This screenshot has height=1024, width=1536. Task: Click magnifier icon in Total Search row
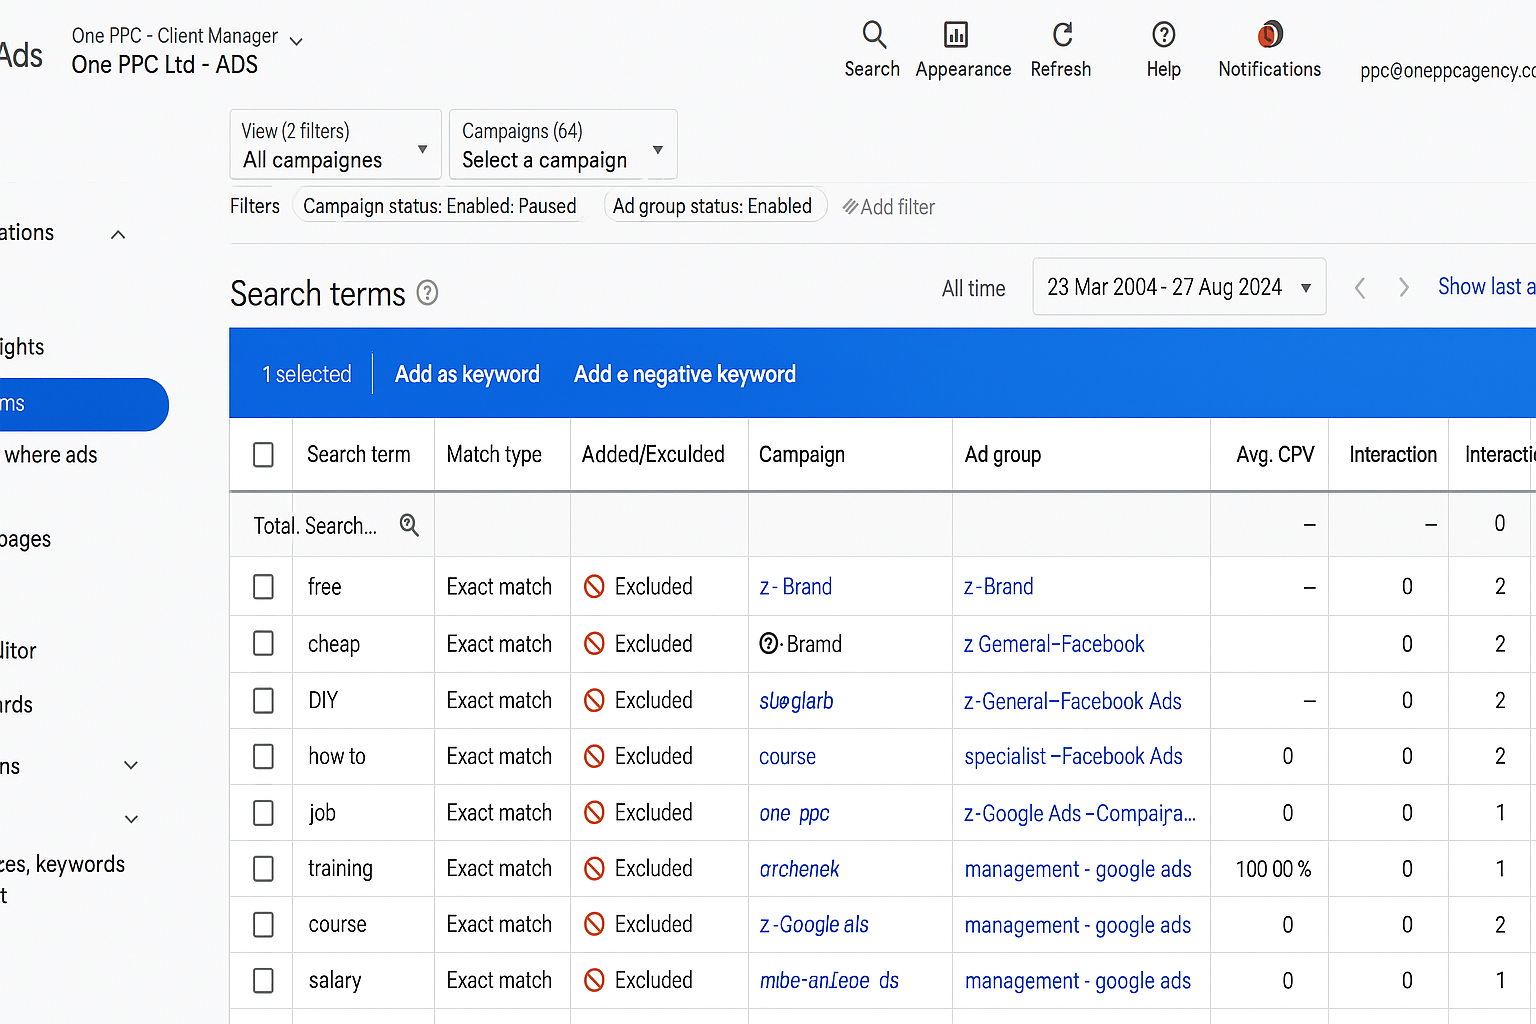[x=409, y=525]
